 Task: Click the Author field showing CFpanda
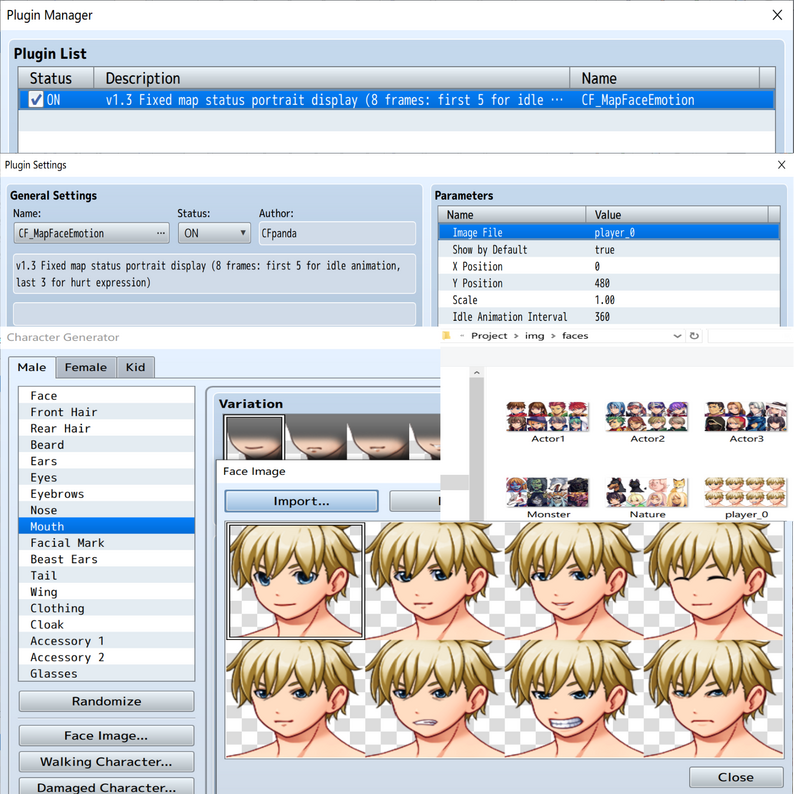coord(337,233)
